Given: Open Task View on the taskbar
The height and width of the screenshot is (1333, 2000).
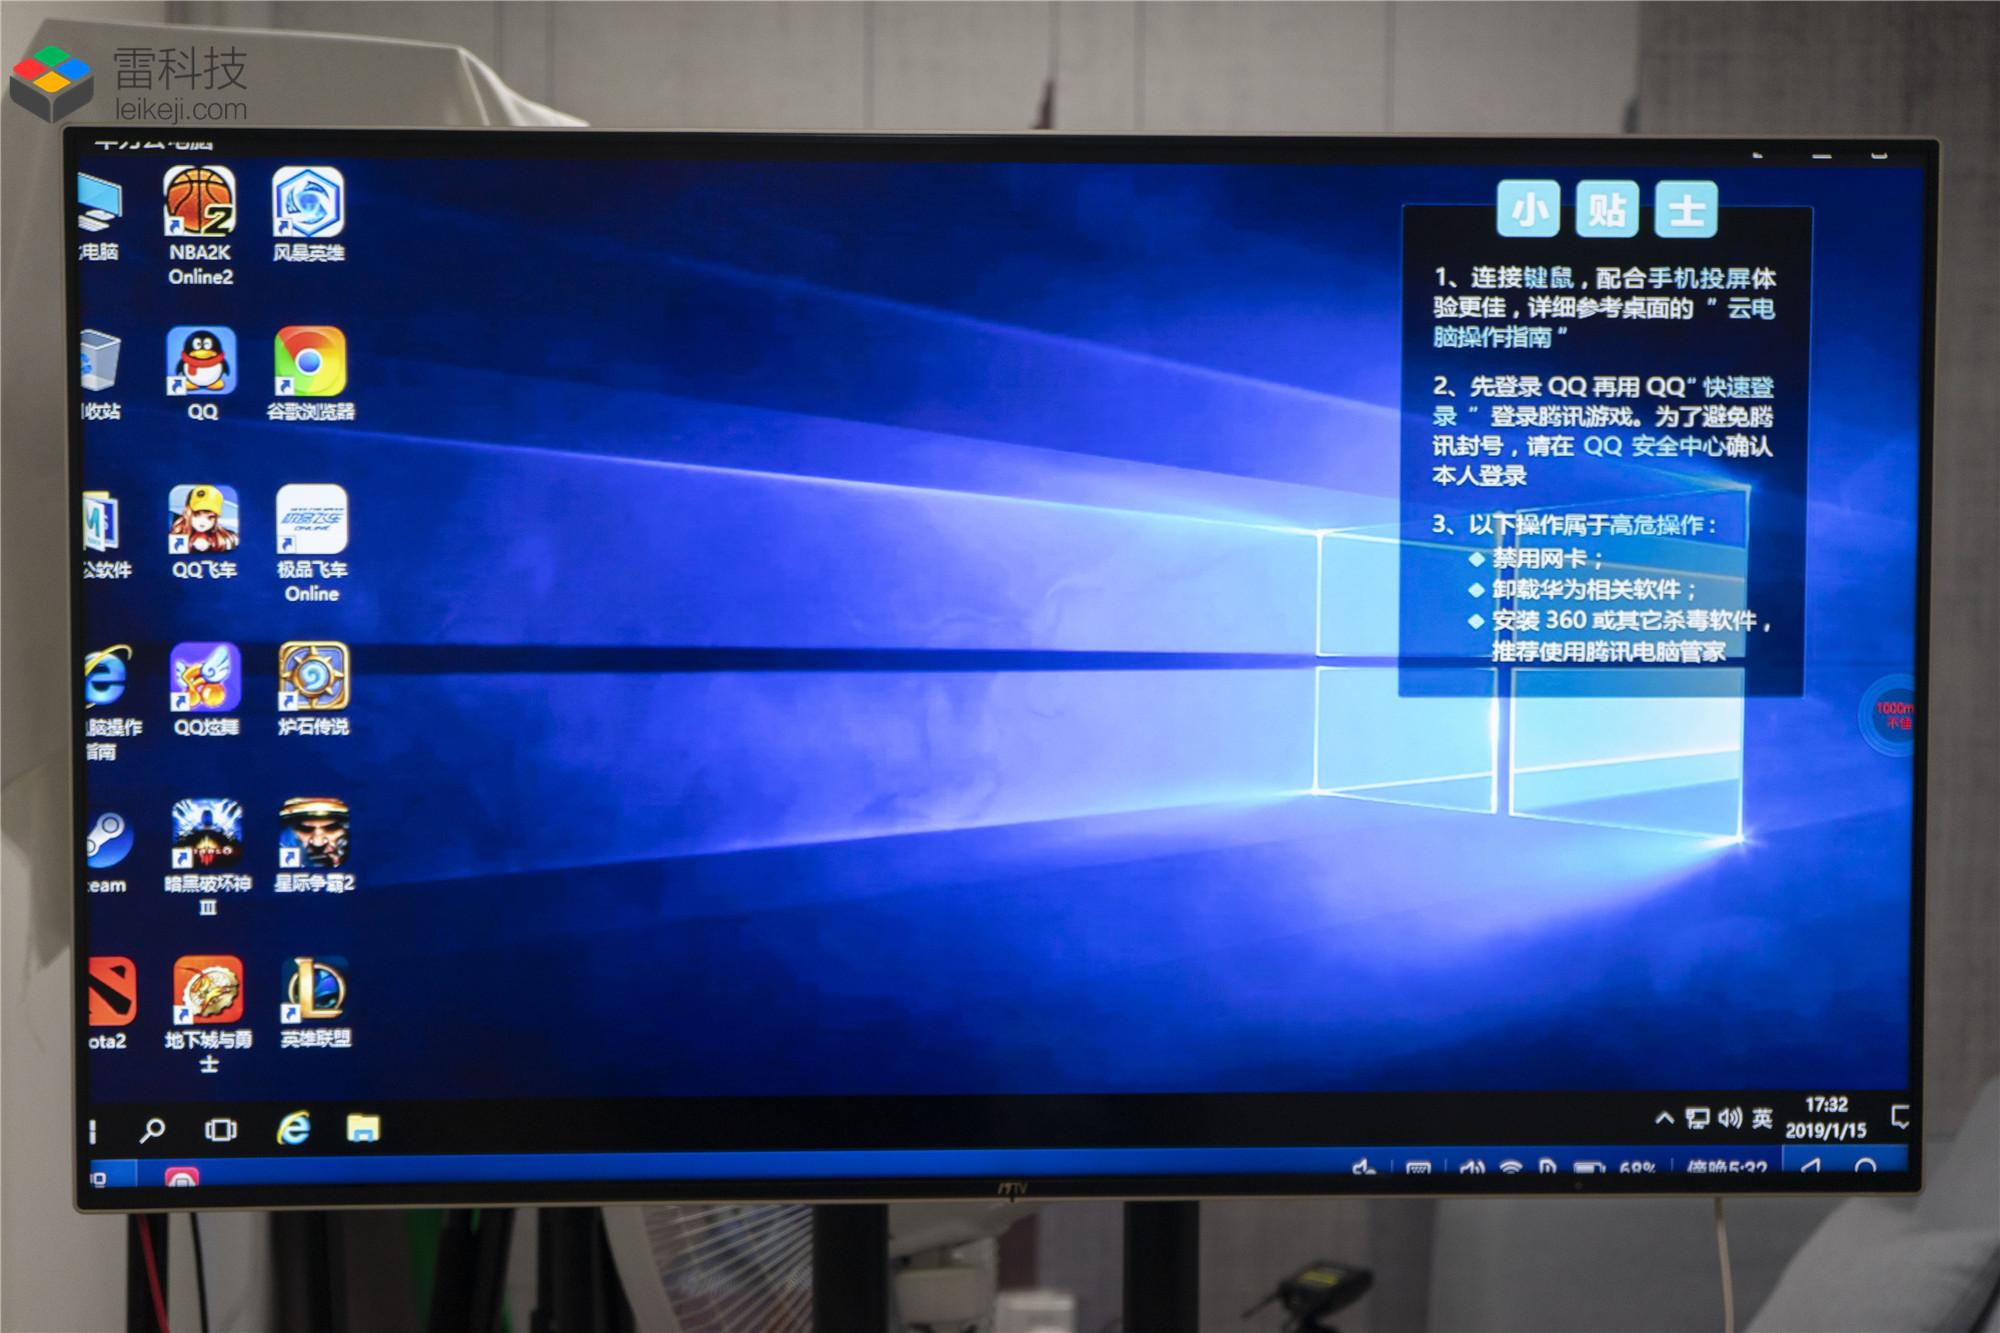Looking at the screenshot, I should coord(221,1130).
